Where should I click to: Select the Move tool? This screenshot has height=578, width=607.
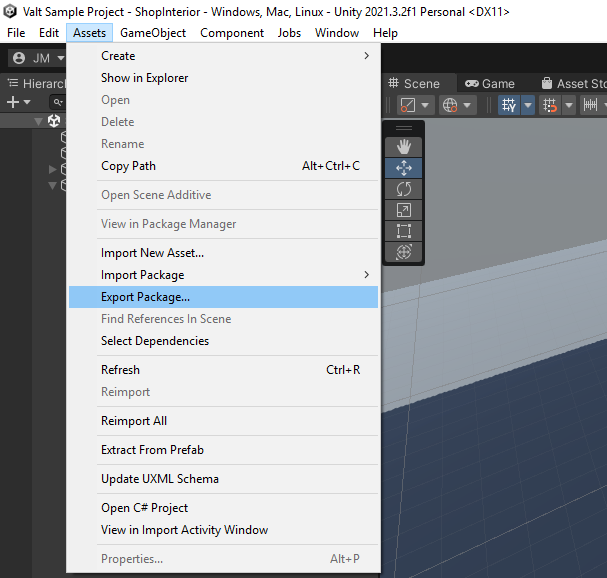pyautogui.click(x=403, y=168)
